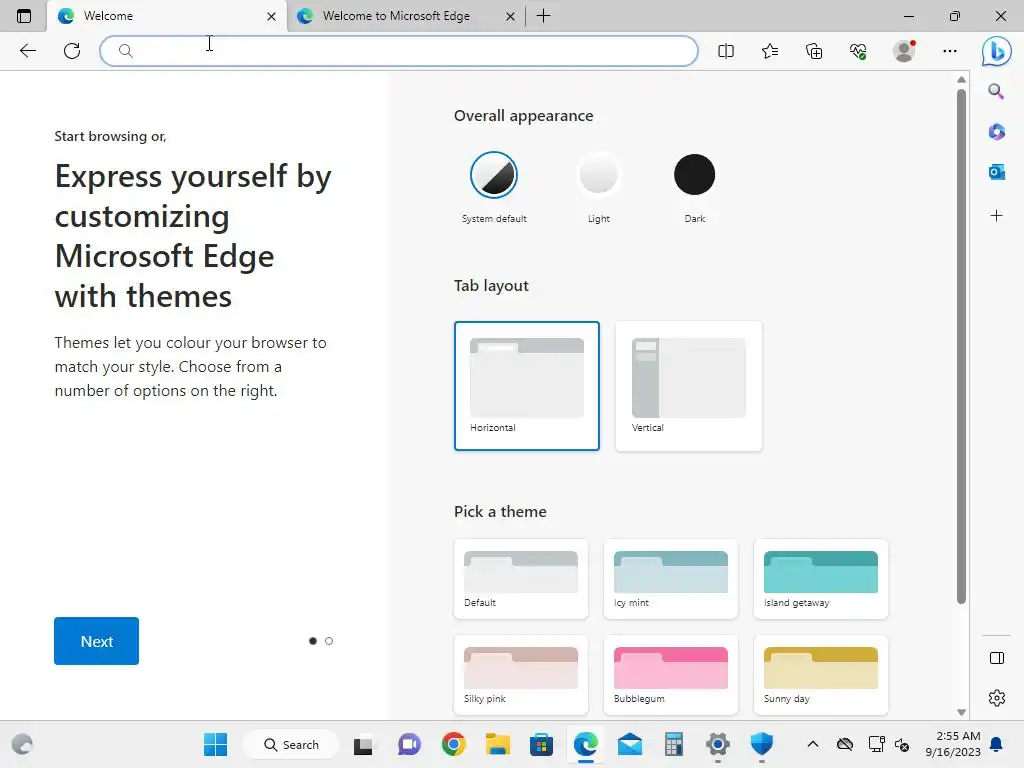Open the taskbar volume muted icon
Screen dimensions: 1024x768
click(x=902, y=744)
